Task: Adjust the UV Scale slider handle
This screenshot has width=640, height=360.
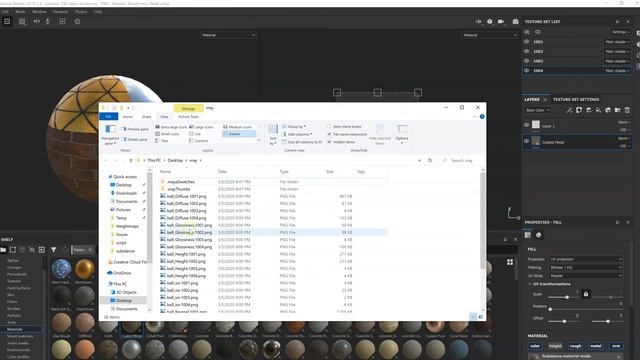Action: 567,297
